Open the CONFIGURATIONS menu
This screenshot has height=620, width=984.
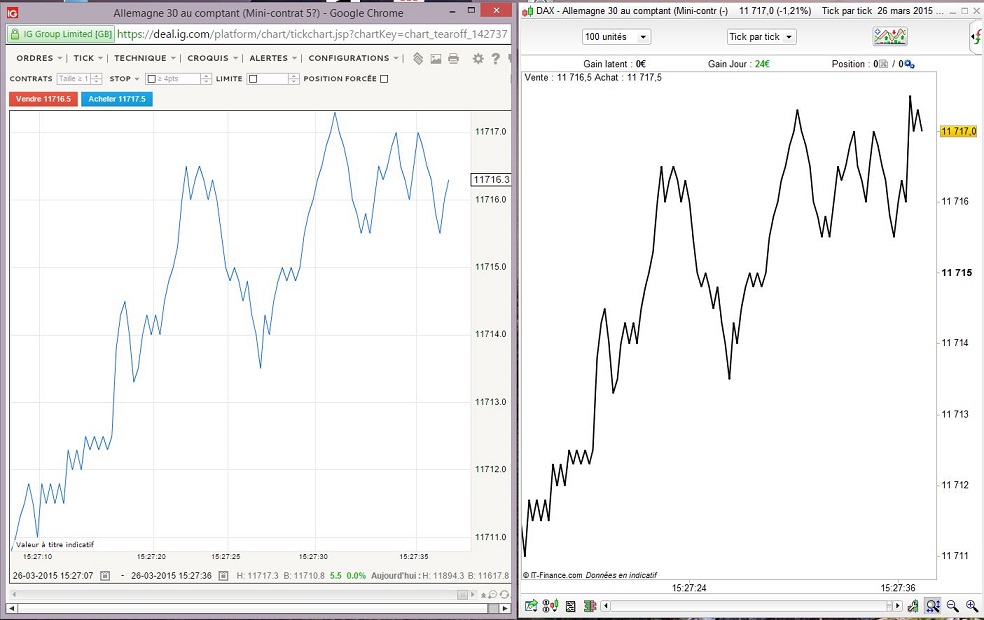click(353, 58)
